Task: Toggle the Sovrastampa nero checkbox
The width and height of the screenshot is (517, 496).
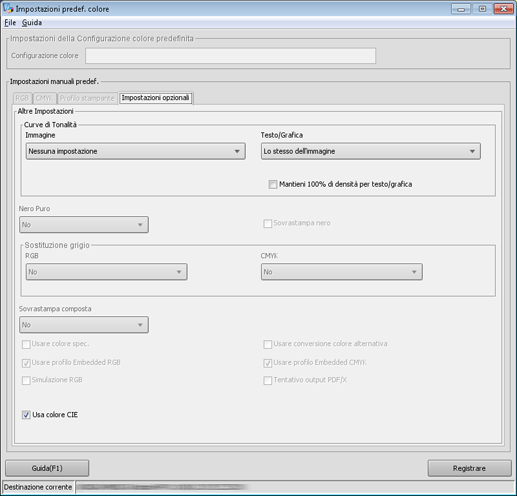Action: click(x=267, y=223)
